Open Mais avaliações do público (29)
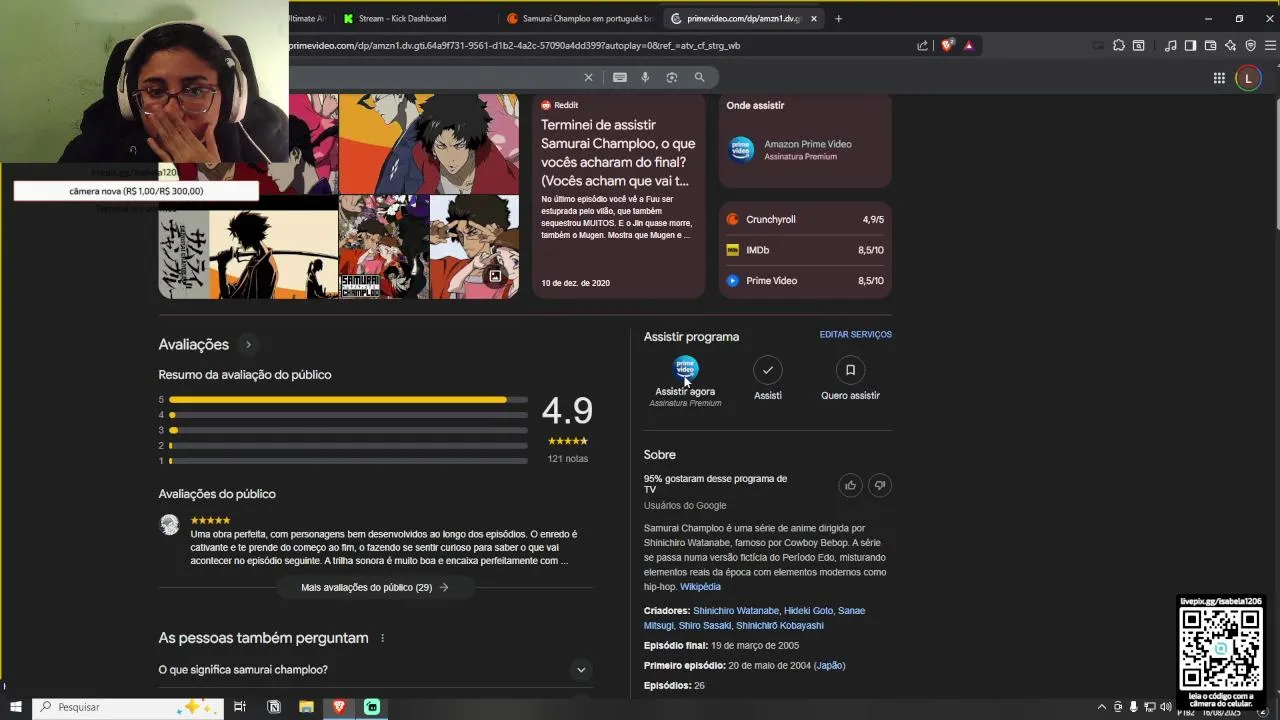Image resolution: width=1280 pixels, height=720 pixels. (375, 588)
